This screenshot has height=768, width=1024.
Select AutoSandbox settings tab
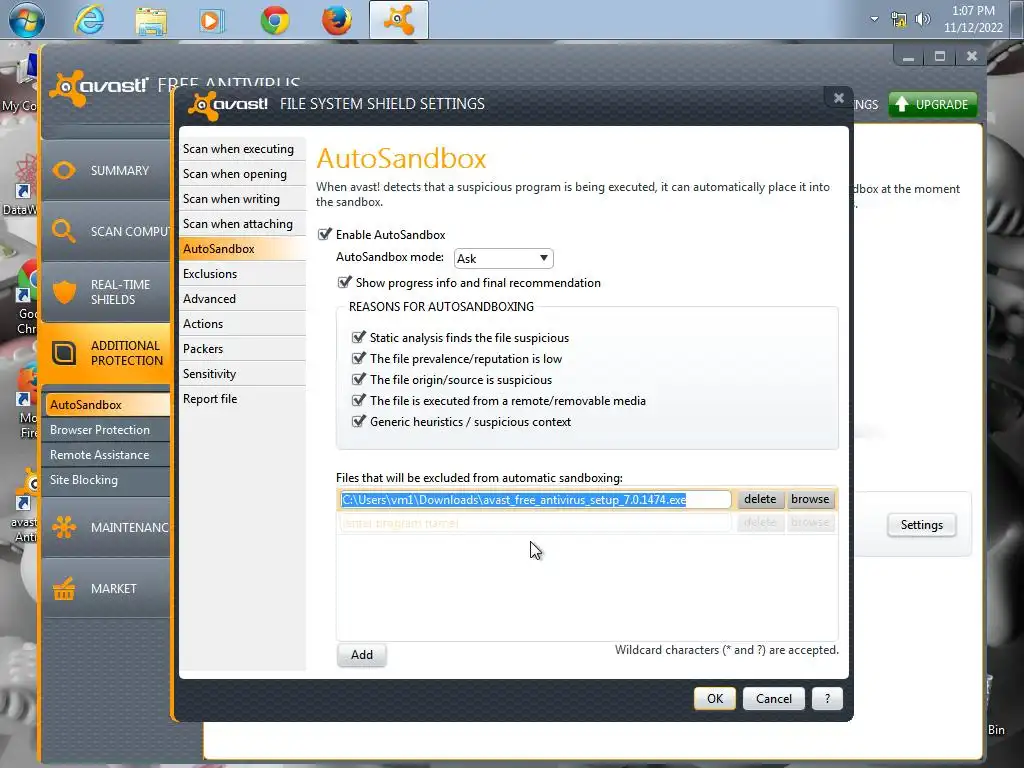(x=242, y=249)
